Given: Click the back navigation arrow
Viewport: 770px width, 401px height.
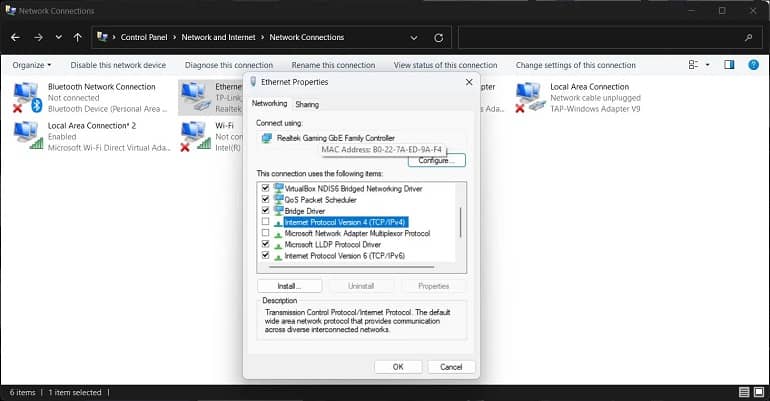Looking at the screenshot, I should coord(15,37).
